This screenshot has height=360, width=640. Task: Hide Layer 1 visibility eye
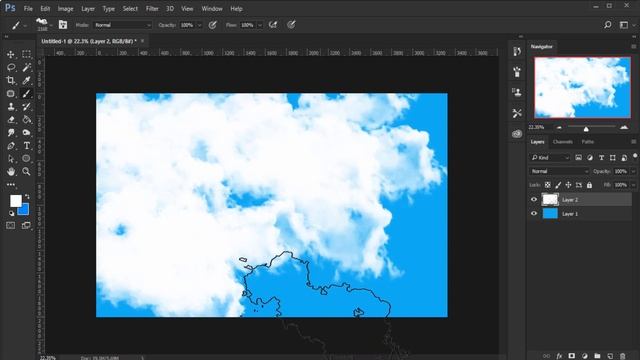tap(534, 213)
